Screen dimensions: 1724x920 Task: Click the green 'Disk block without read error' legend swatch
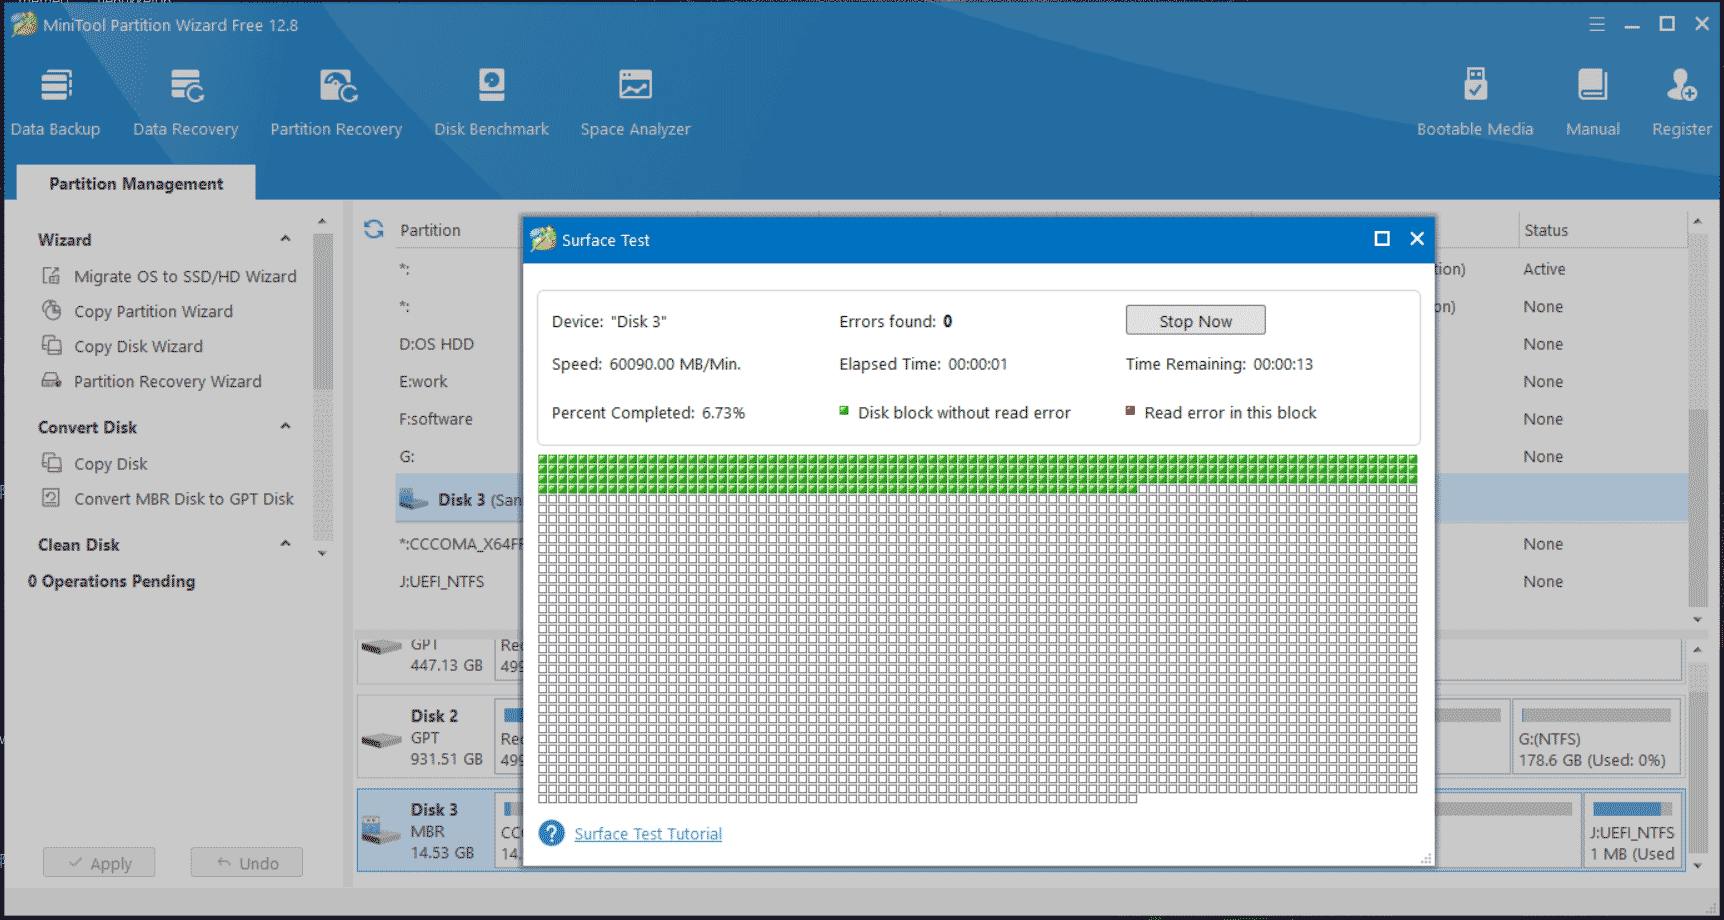(x=844, y=410)
